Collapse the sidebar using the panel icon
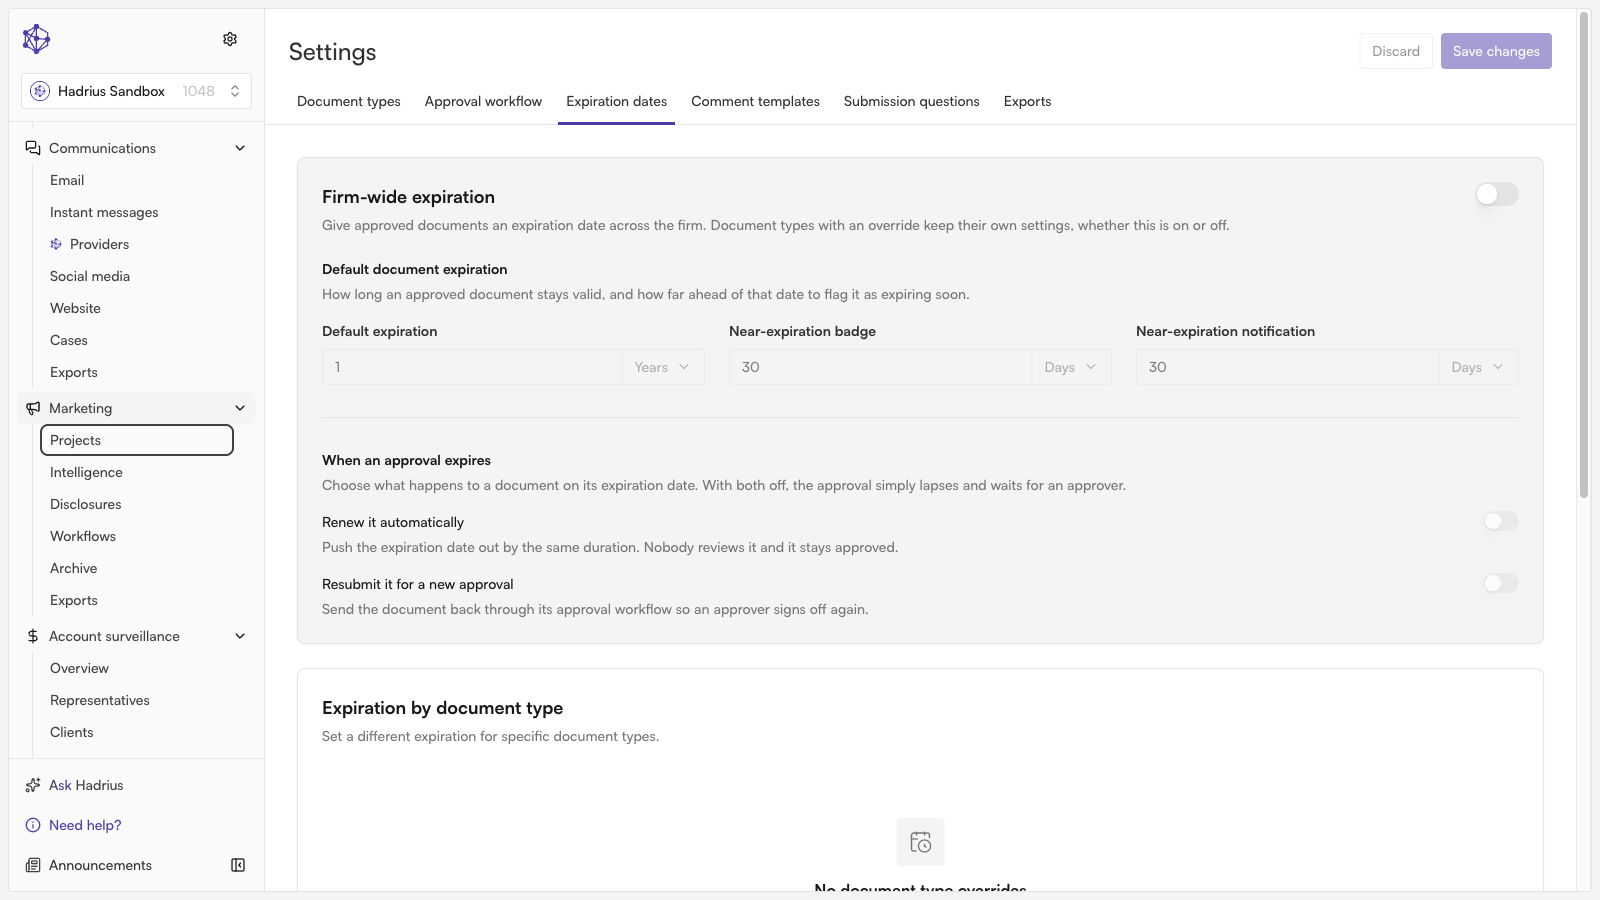This screenshot has width=1600, height=900. tap(238, 865)
